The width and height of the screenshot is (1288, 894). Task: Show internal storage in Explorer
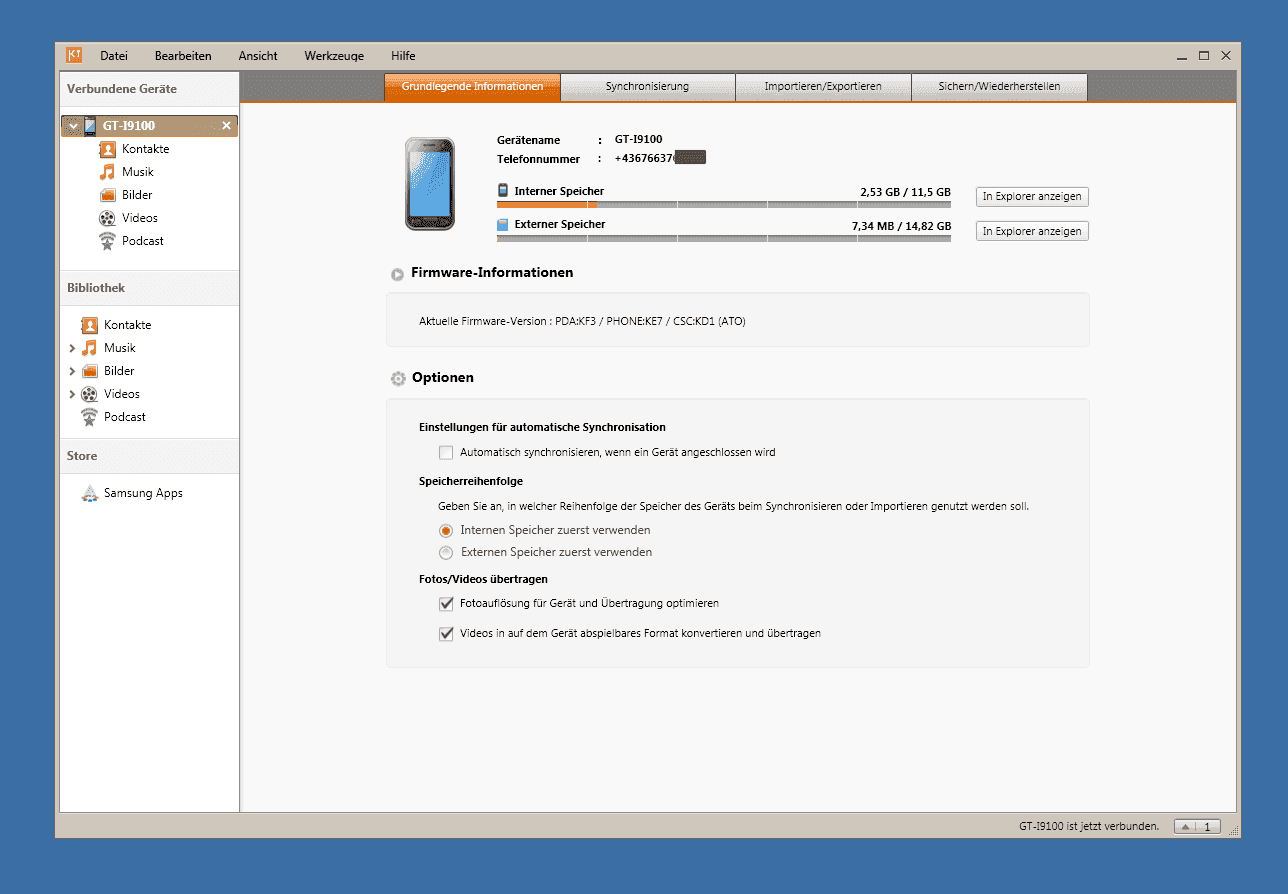(1032, 197)
